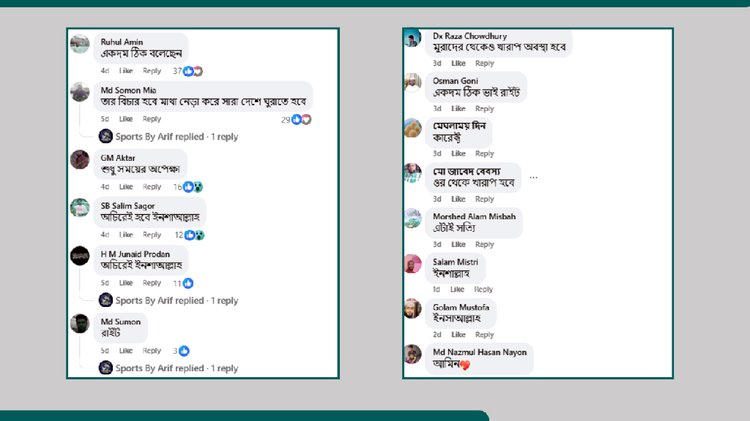Reply to Osman Goni's comment
This screenshot has height=421, width=750.
484,108
